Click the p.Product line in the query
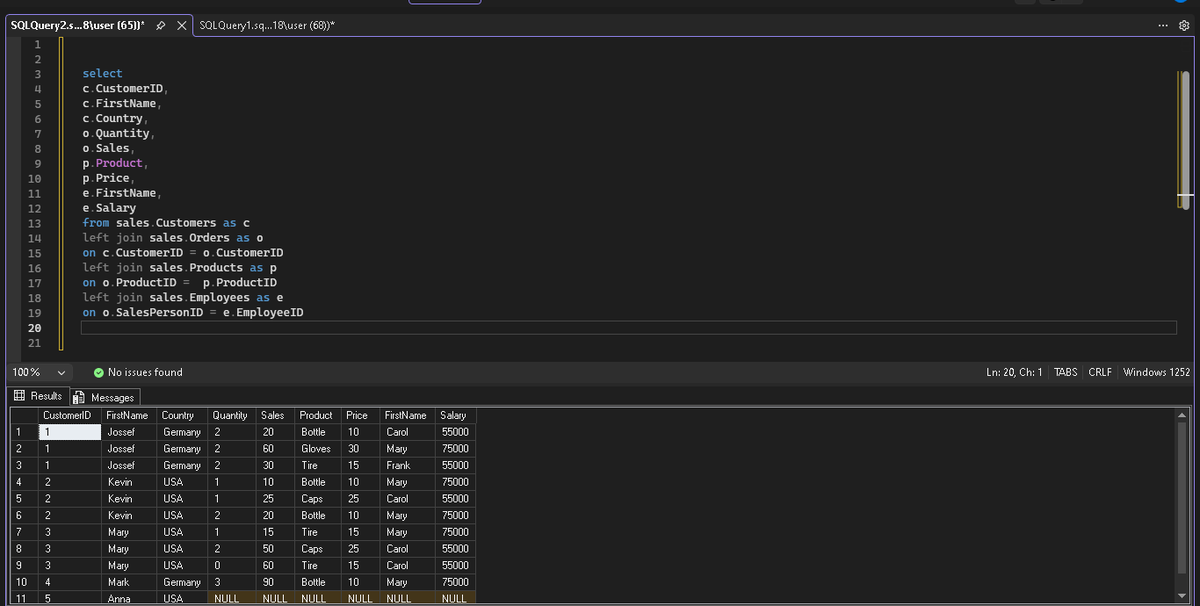 tap(115, 163)
